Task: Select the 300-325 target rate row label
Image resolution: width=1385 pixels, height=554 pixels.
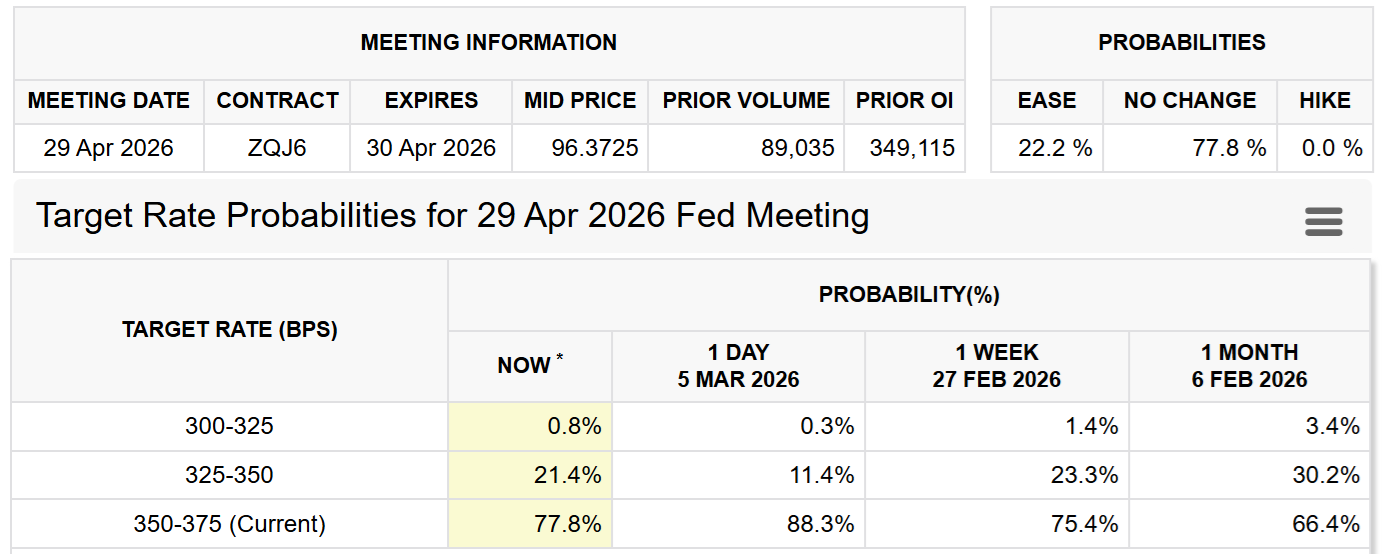Action: 229,427
